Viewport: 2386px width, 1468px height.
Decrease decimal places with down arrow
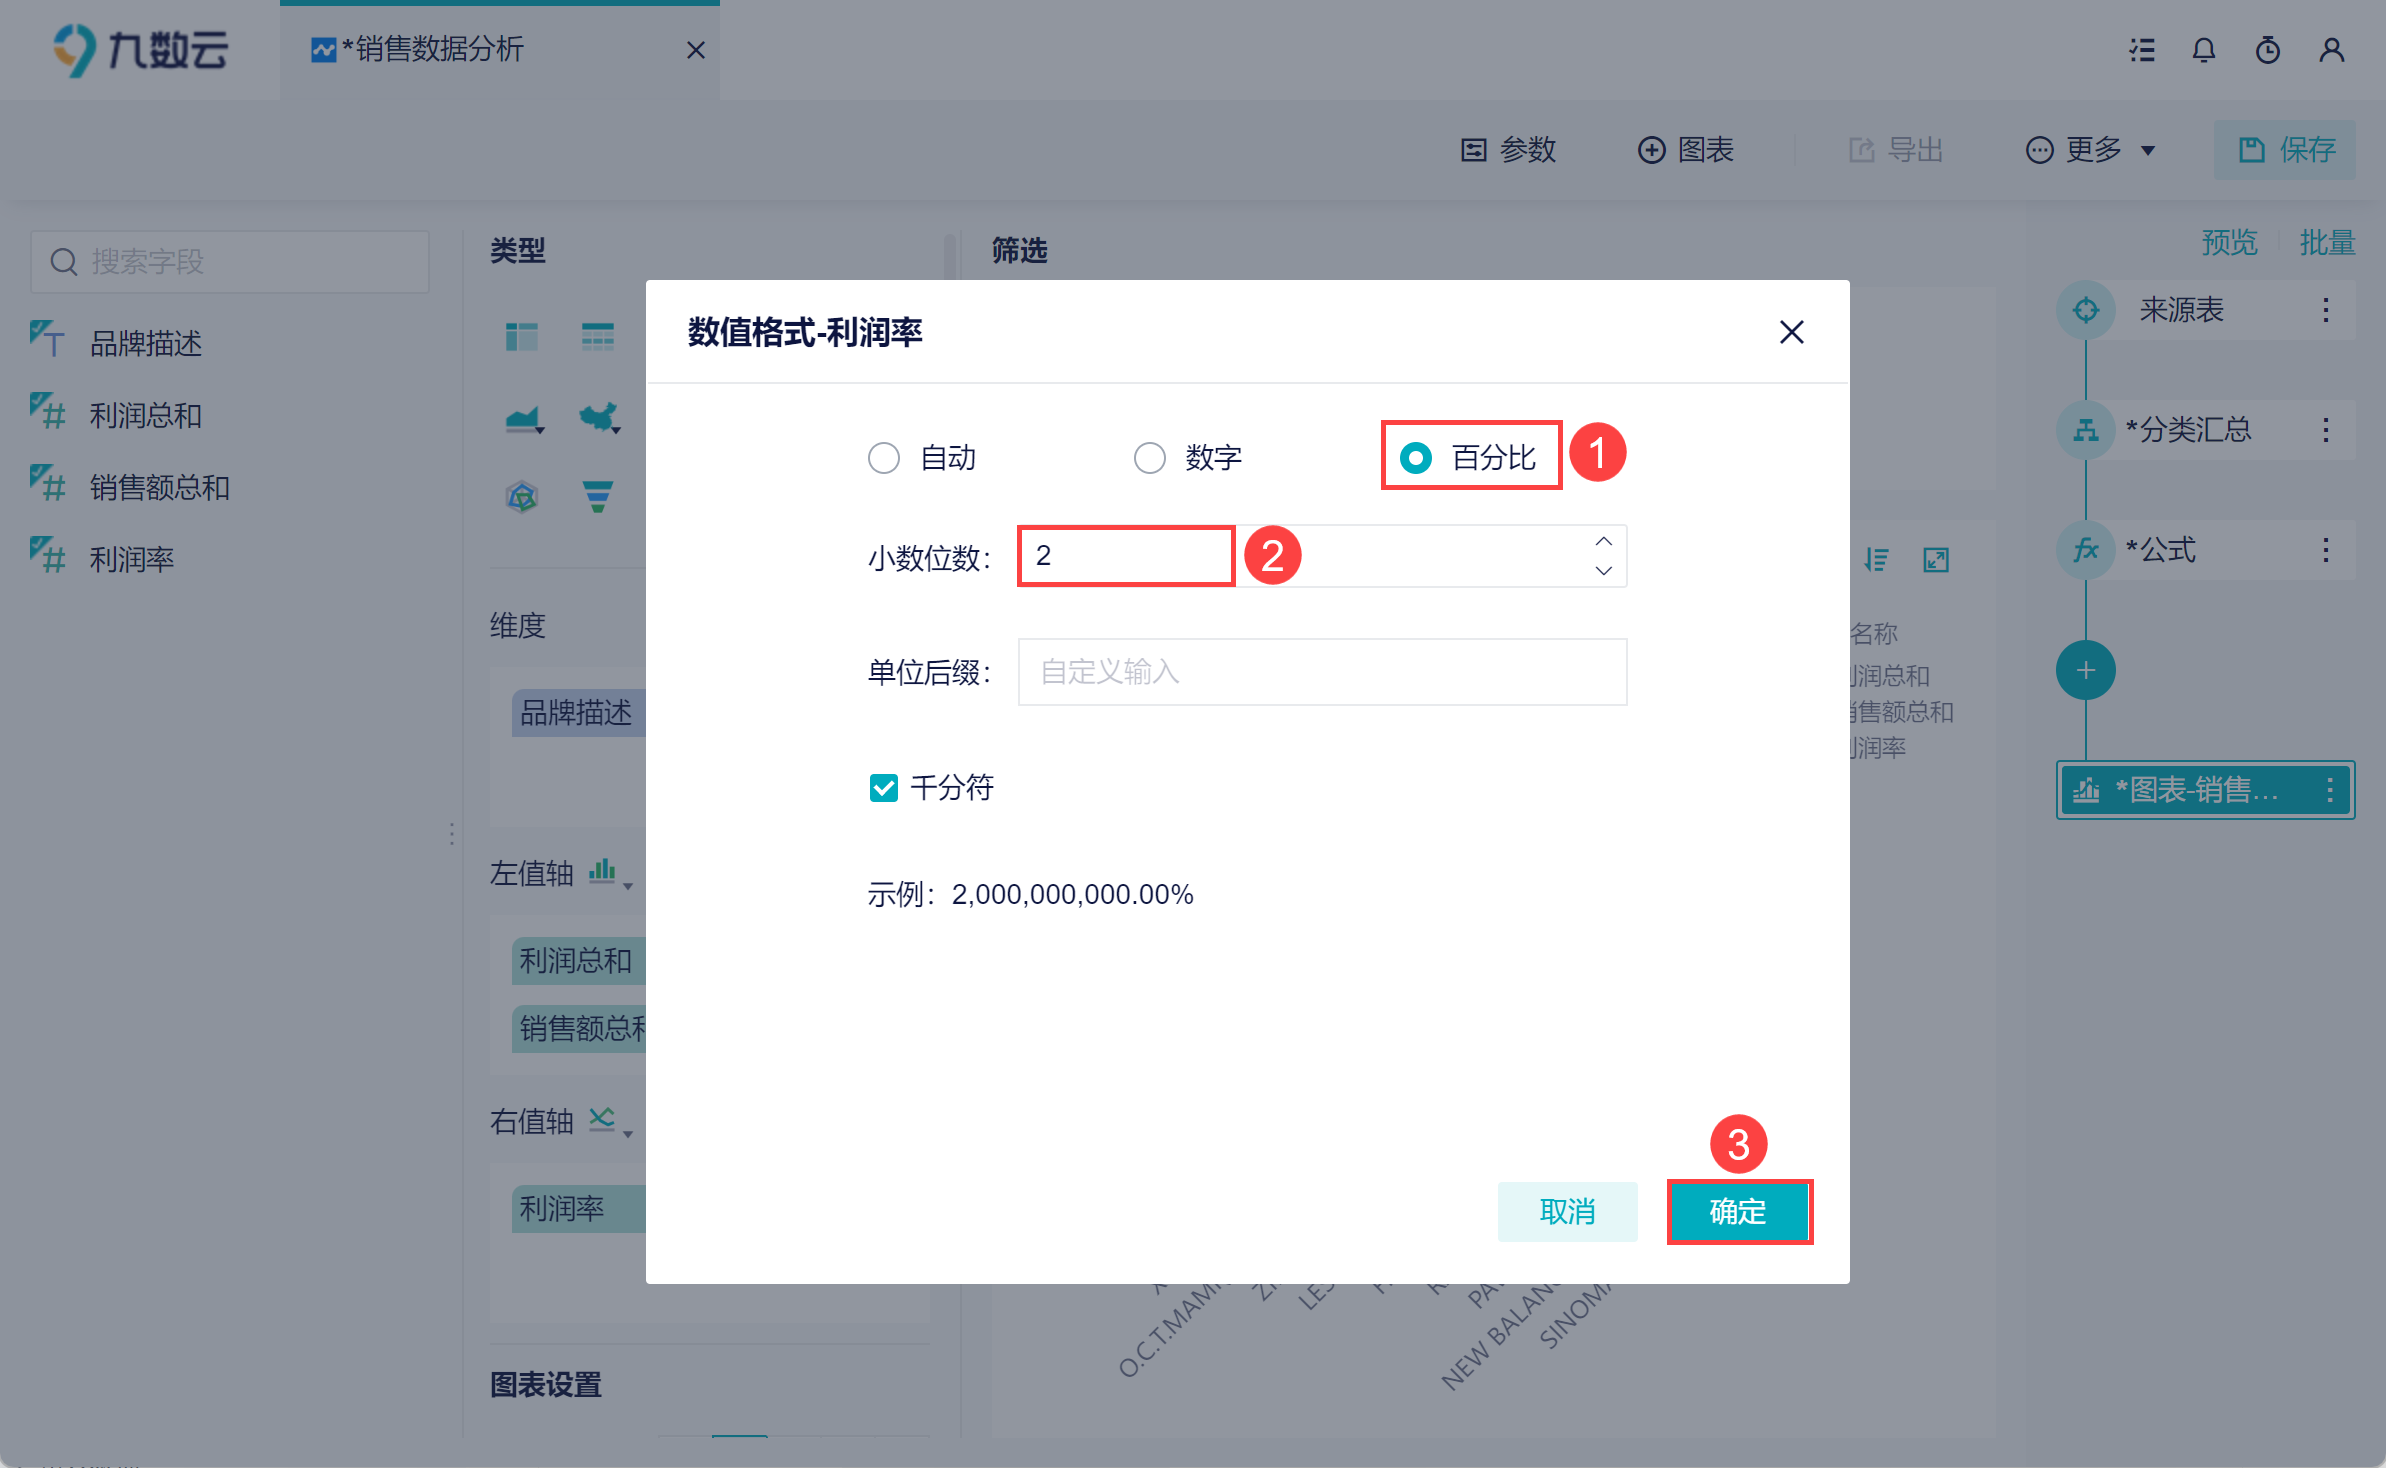tap(1603, 570)
